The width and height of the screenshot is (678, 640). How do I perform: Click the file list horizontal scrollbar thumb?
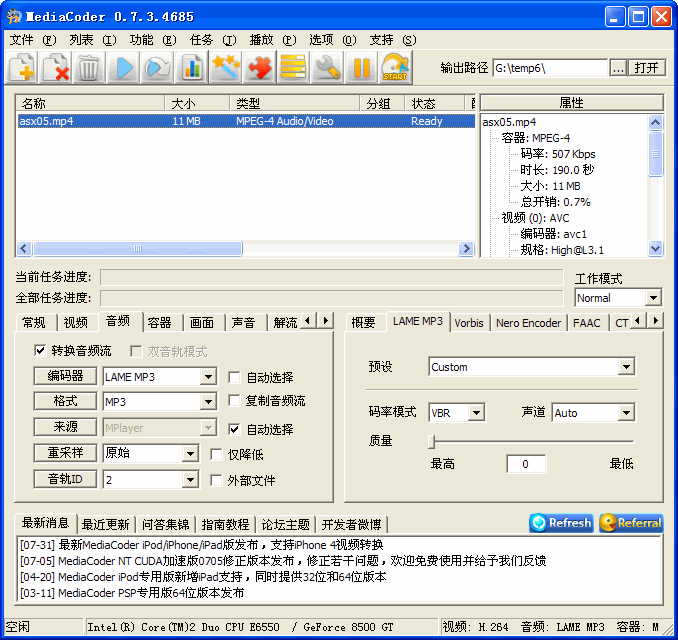click(138, 249)
